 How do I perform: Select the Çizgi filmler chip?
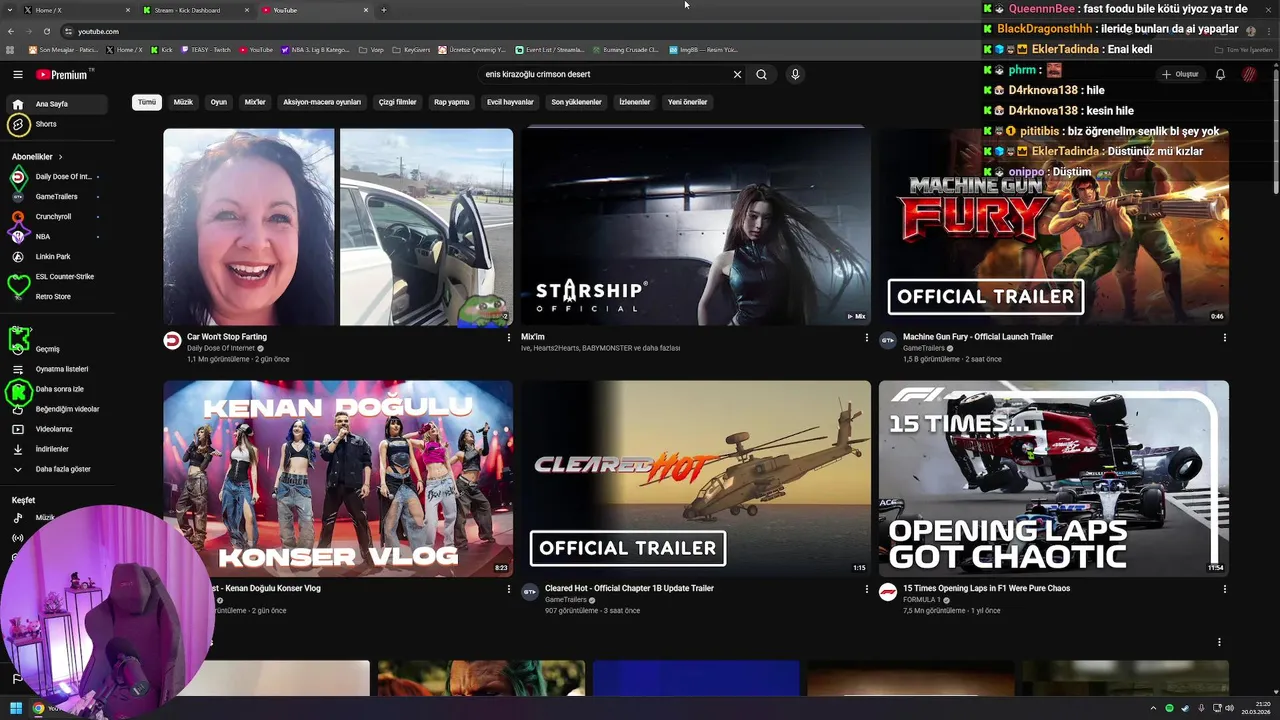(x=397, y=102)
